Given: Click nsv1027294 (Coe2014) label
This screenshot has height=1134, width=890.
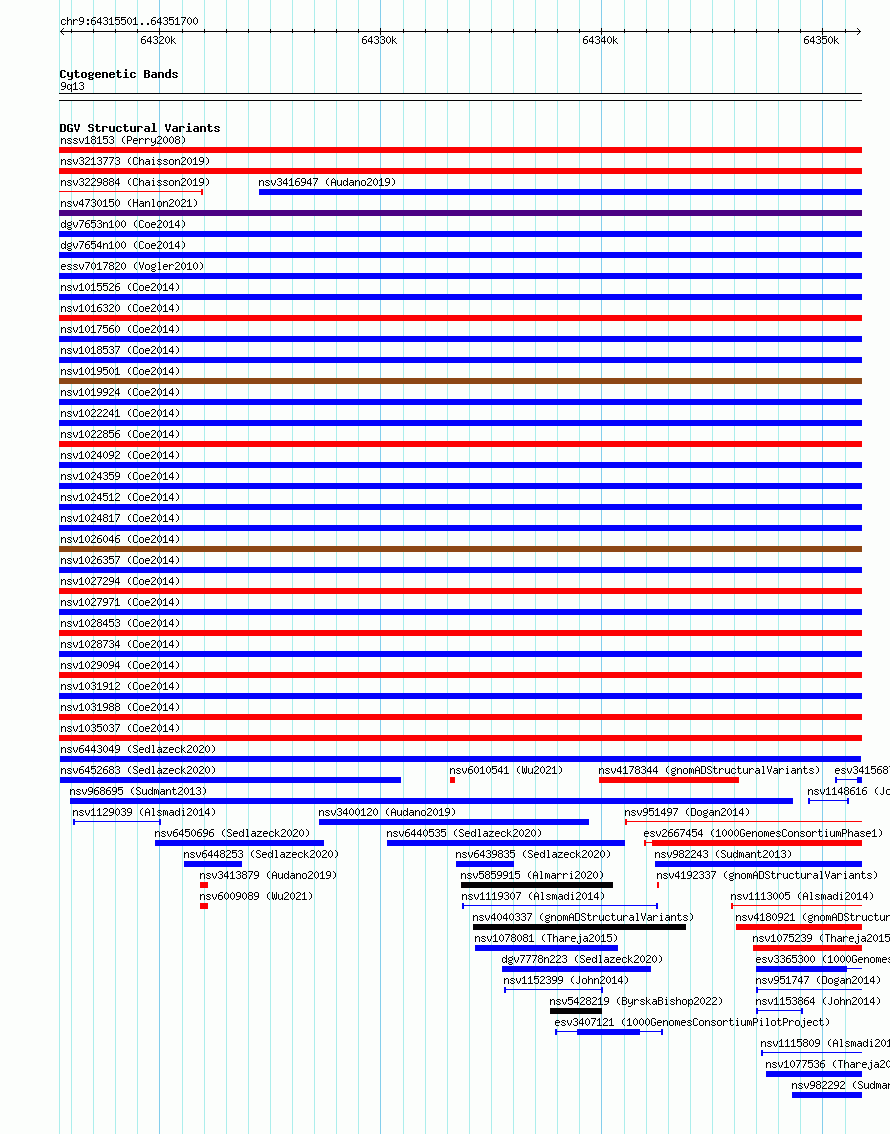Looking at the screenshot, I should (120, 581).
